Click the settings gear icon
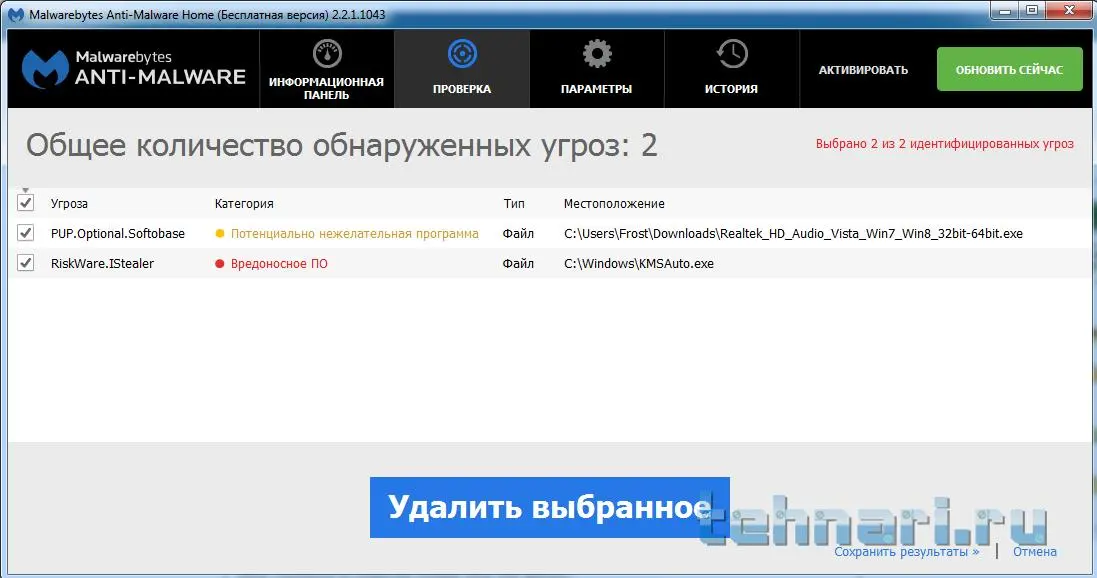This screenshot has width=1097, height=578. click(x=597, y=54)
